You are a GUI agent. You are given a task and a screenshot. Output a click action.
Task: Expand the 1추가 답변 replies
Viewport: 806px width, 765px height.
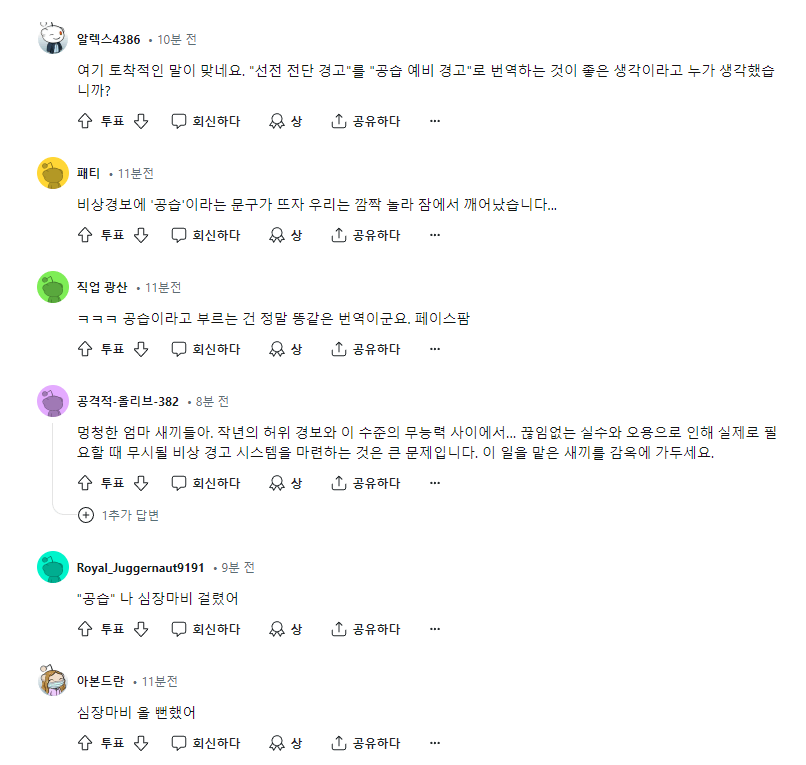(119, 515)
